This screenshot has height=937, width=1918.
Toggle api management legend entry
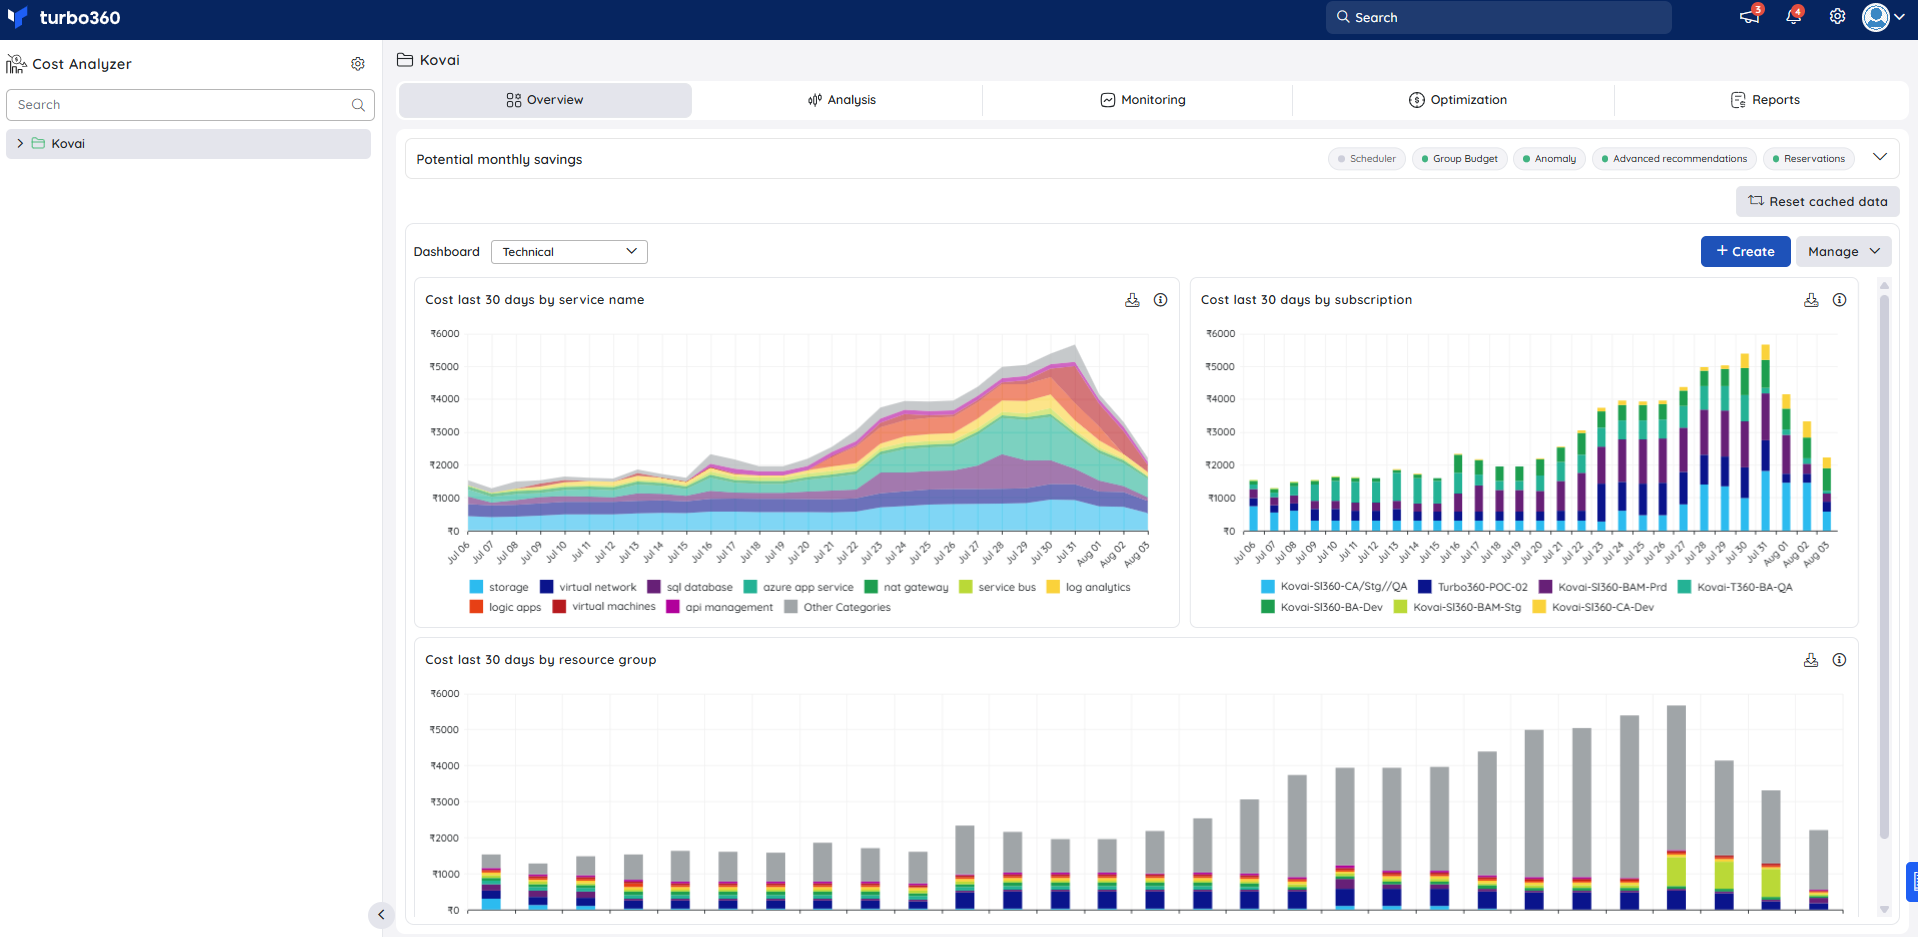pyautogui.click(x=719, y=607)
